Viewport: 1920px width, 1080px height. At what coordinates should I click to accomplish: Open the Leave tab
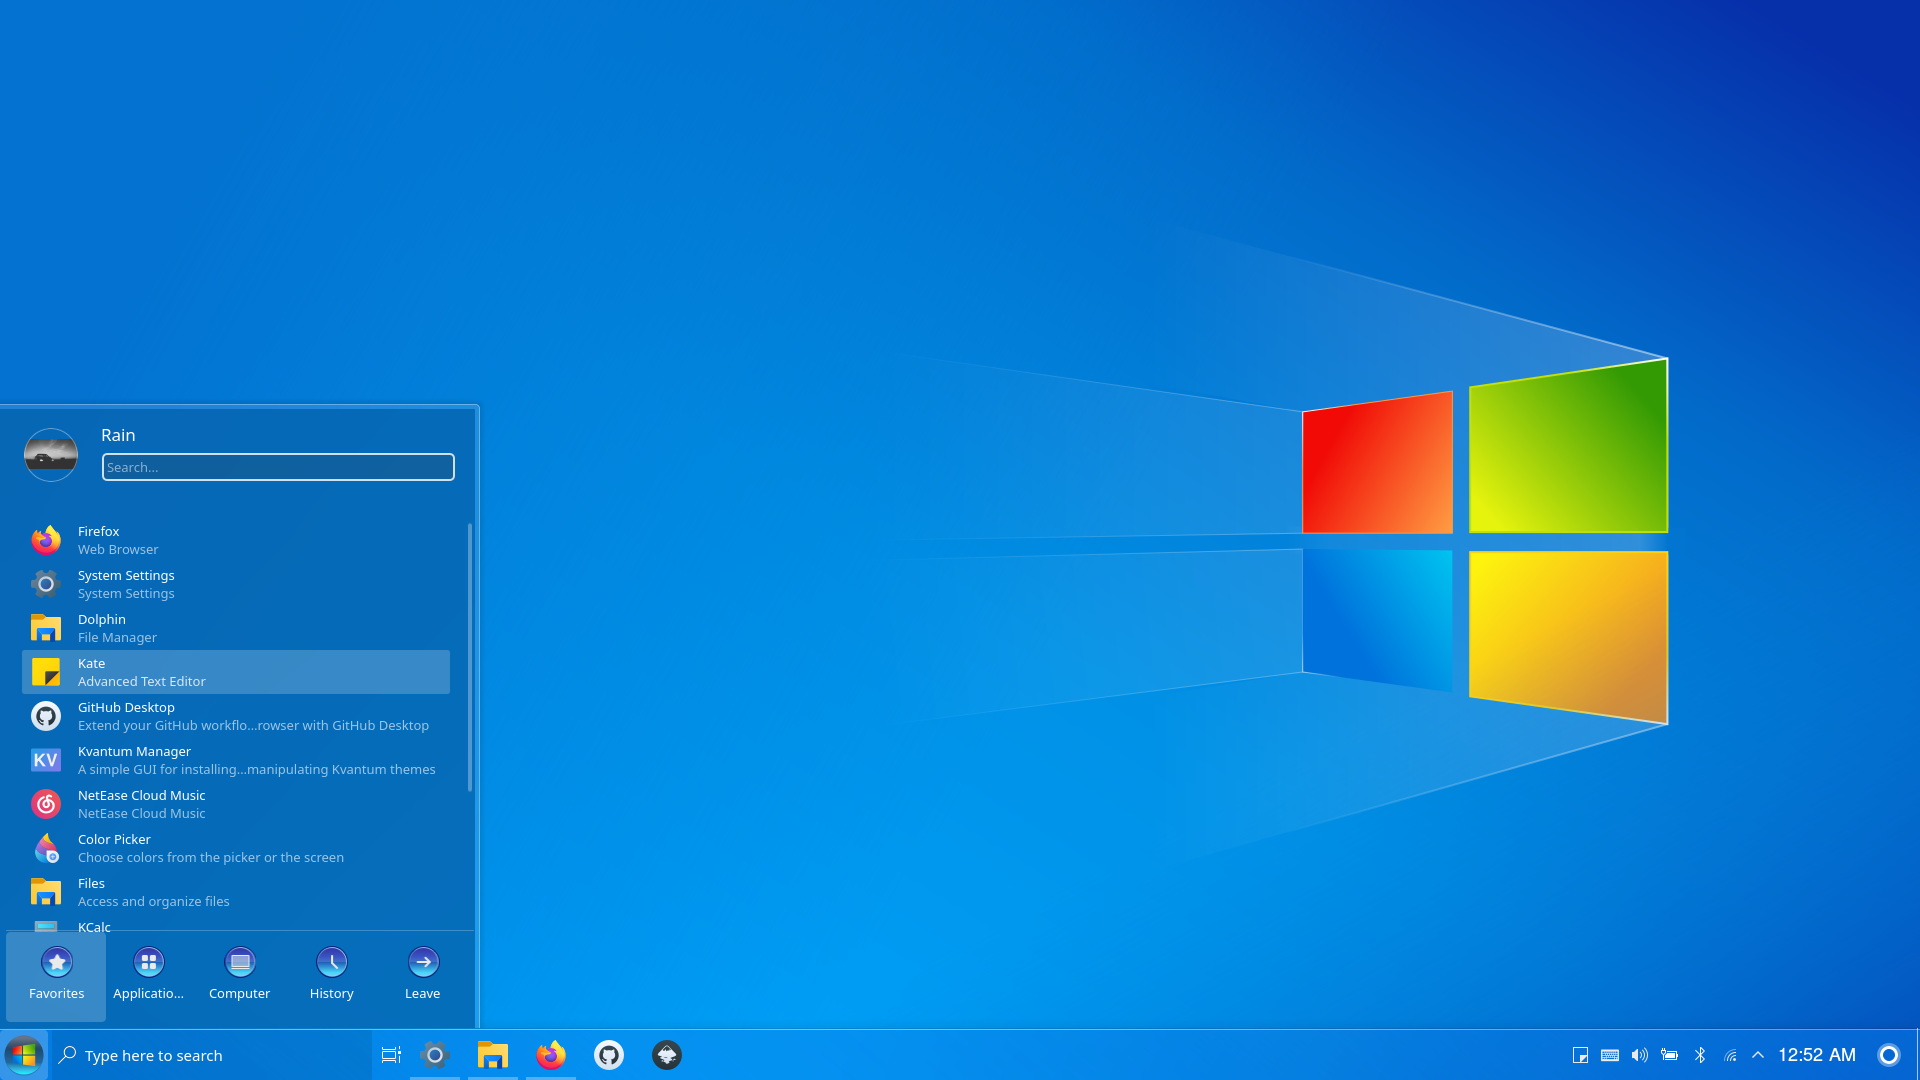[423, 976]
